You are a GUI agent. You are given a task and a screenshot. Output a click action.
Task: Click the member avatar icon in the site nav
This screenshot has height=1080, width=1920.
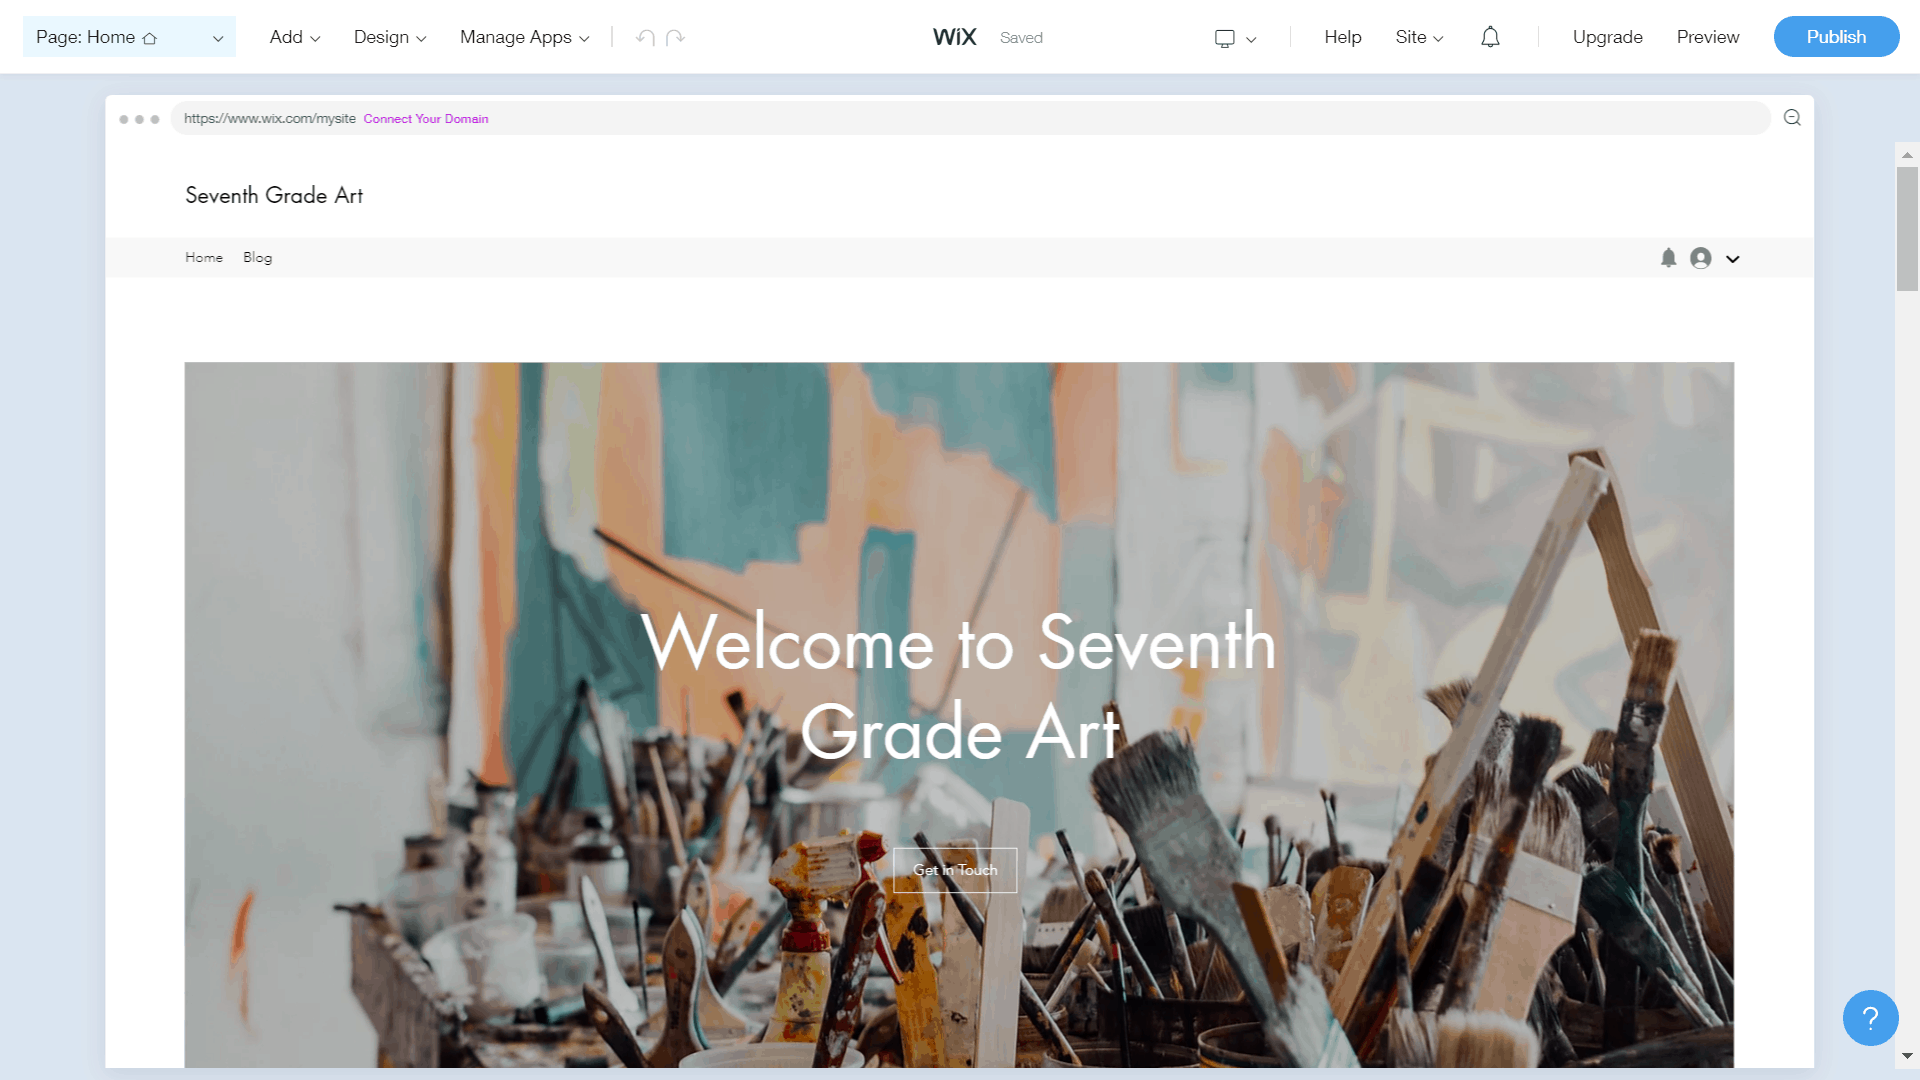[1700, 258]
